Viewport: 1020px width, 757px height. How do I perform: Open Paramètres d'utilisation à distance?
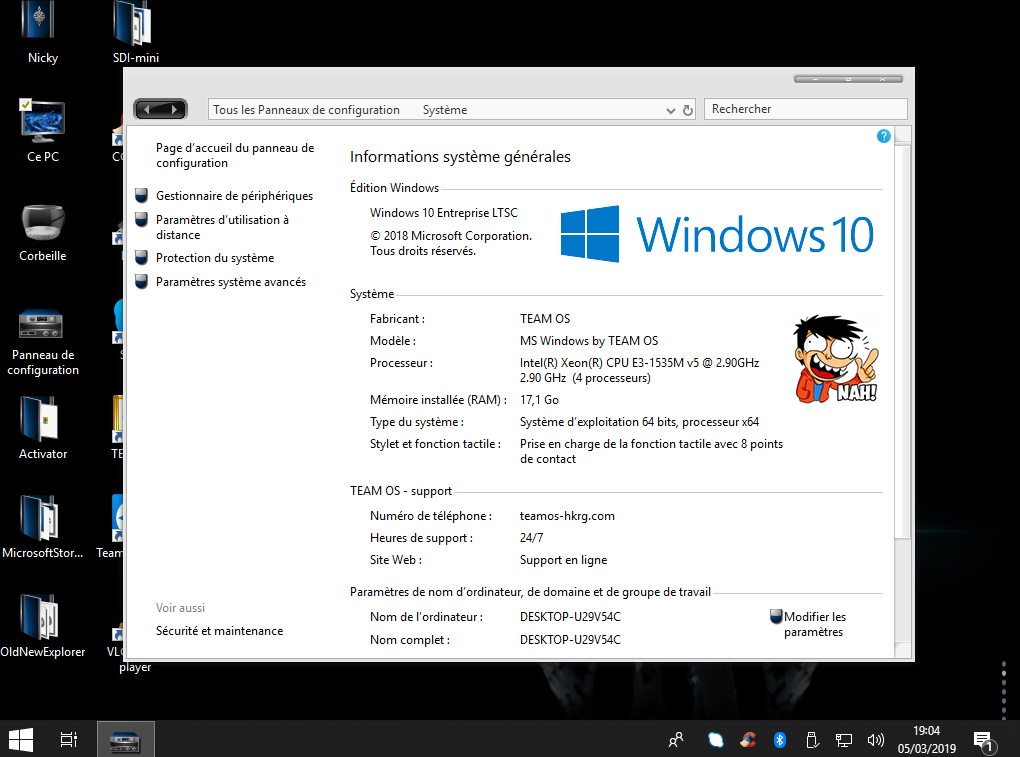[x=222, y=227]
